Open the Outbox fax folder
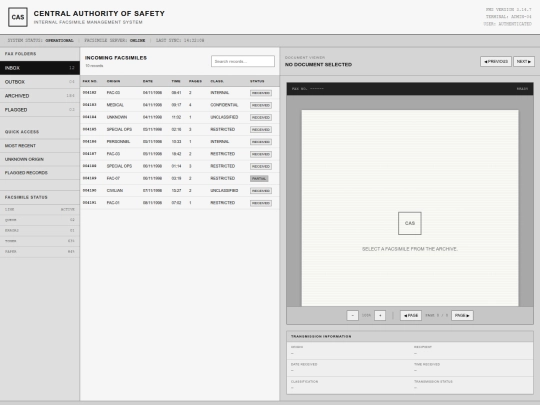Screen dimensions: 540x405 click(40, 82)
